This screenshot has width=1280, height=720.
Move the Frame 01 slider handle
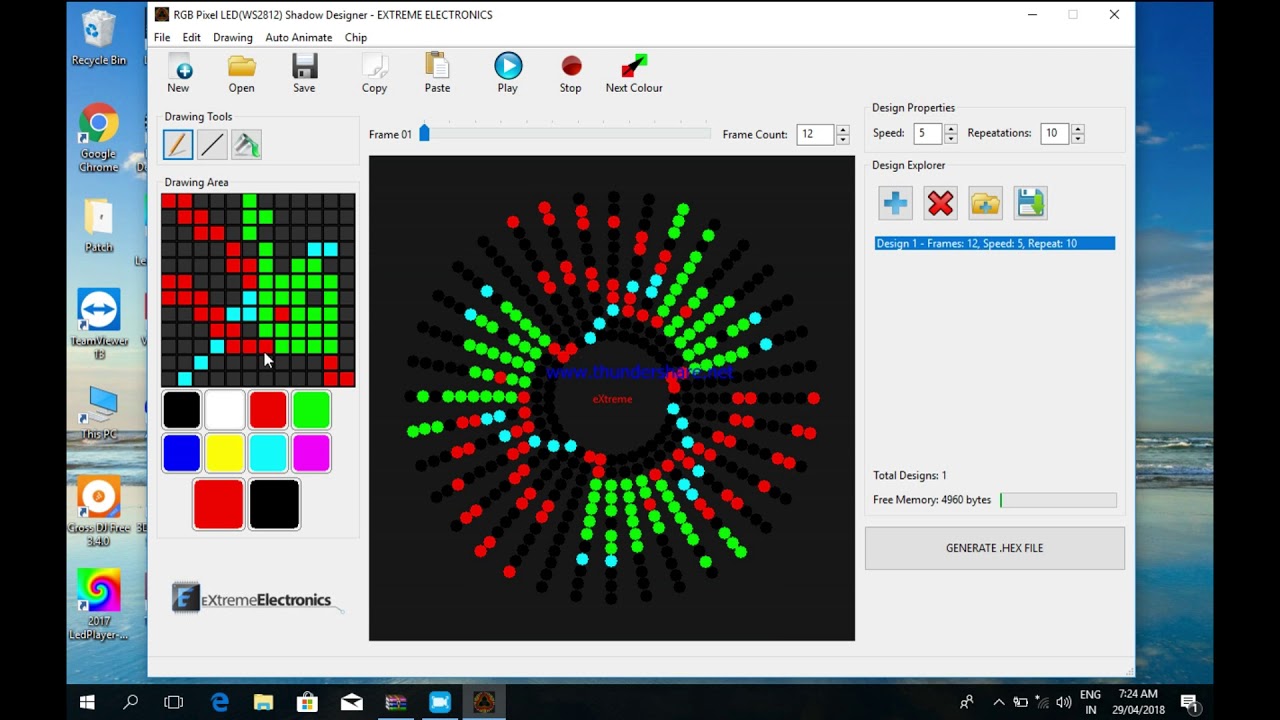coord(424,133)
